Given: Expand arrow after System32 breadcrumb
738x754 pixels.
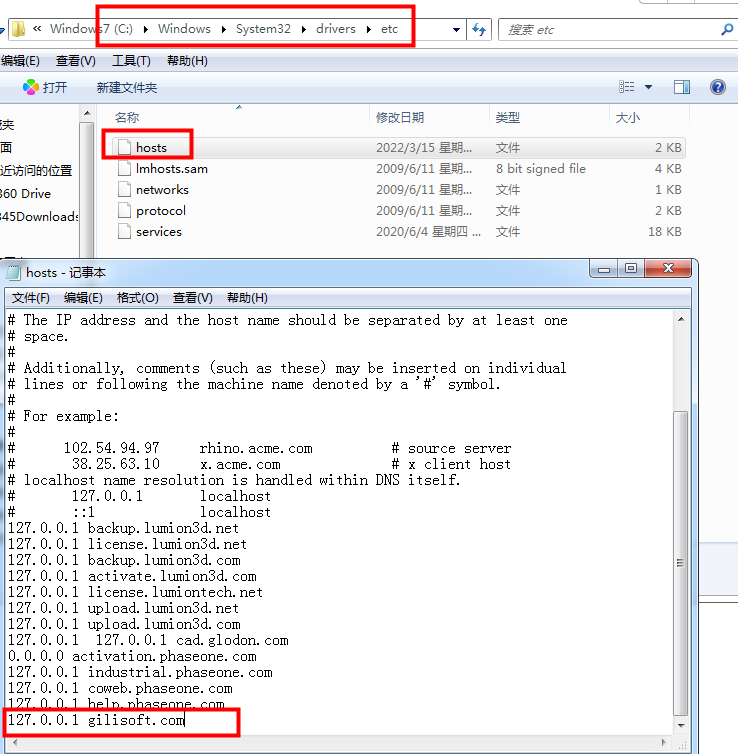Looking at the screenshot, I should point(304,29).
